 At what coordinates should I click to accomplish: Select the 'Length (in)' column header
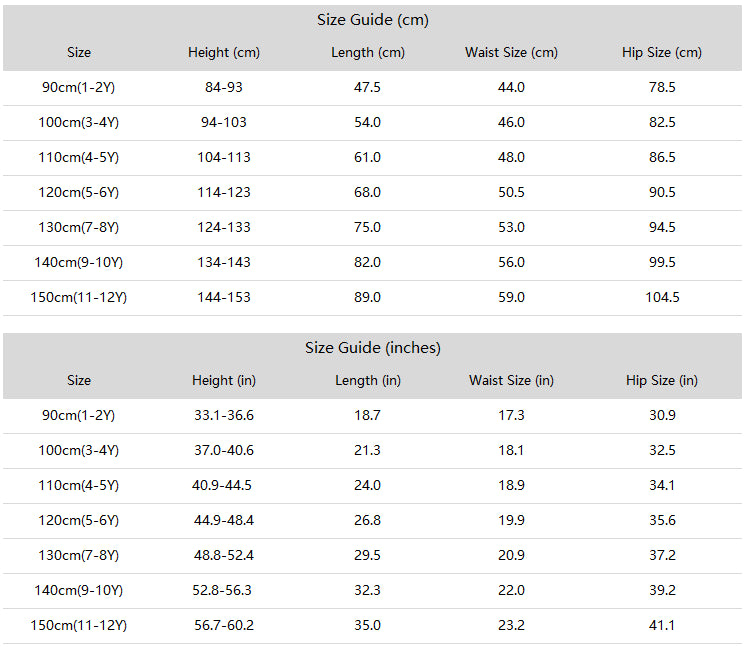[x=368, y=381]
